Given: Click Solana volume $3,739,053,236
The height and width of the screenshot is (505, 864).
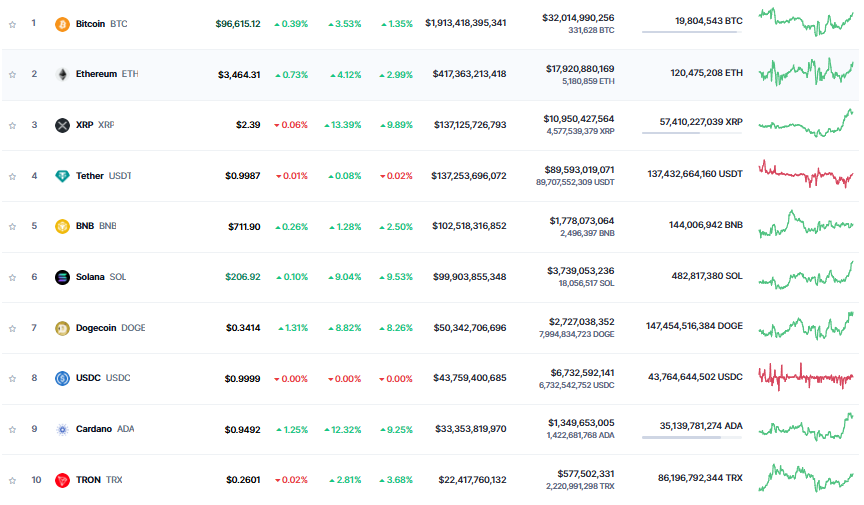Looking at the screenshot, I should click(580, 270).
